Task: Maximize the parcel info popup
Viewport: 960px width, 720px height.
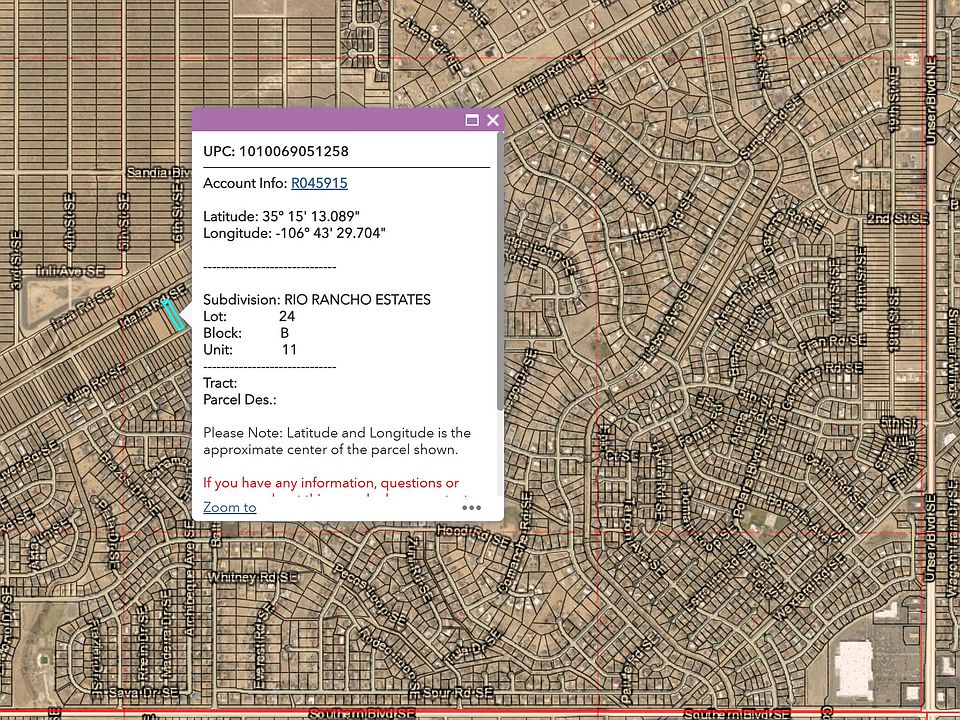Action: pyautogui.click(x=471, y=120)
